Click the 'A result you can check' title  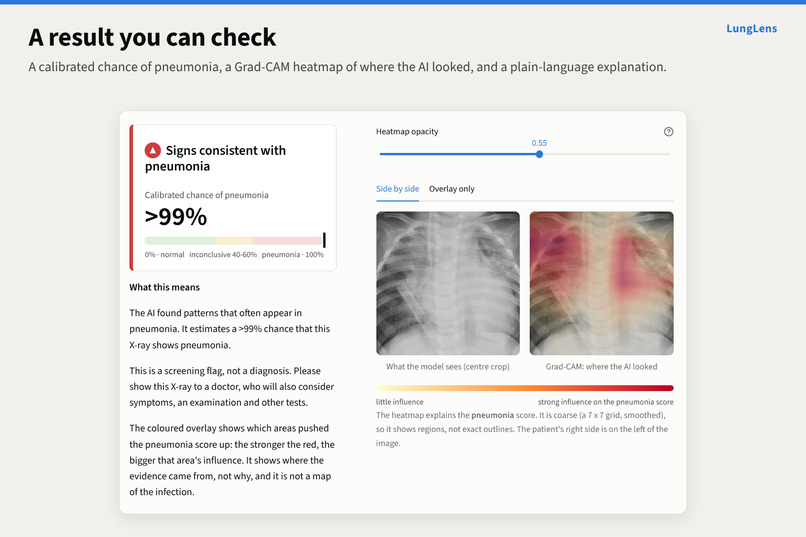pos(152,38)
